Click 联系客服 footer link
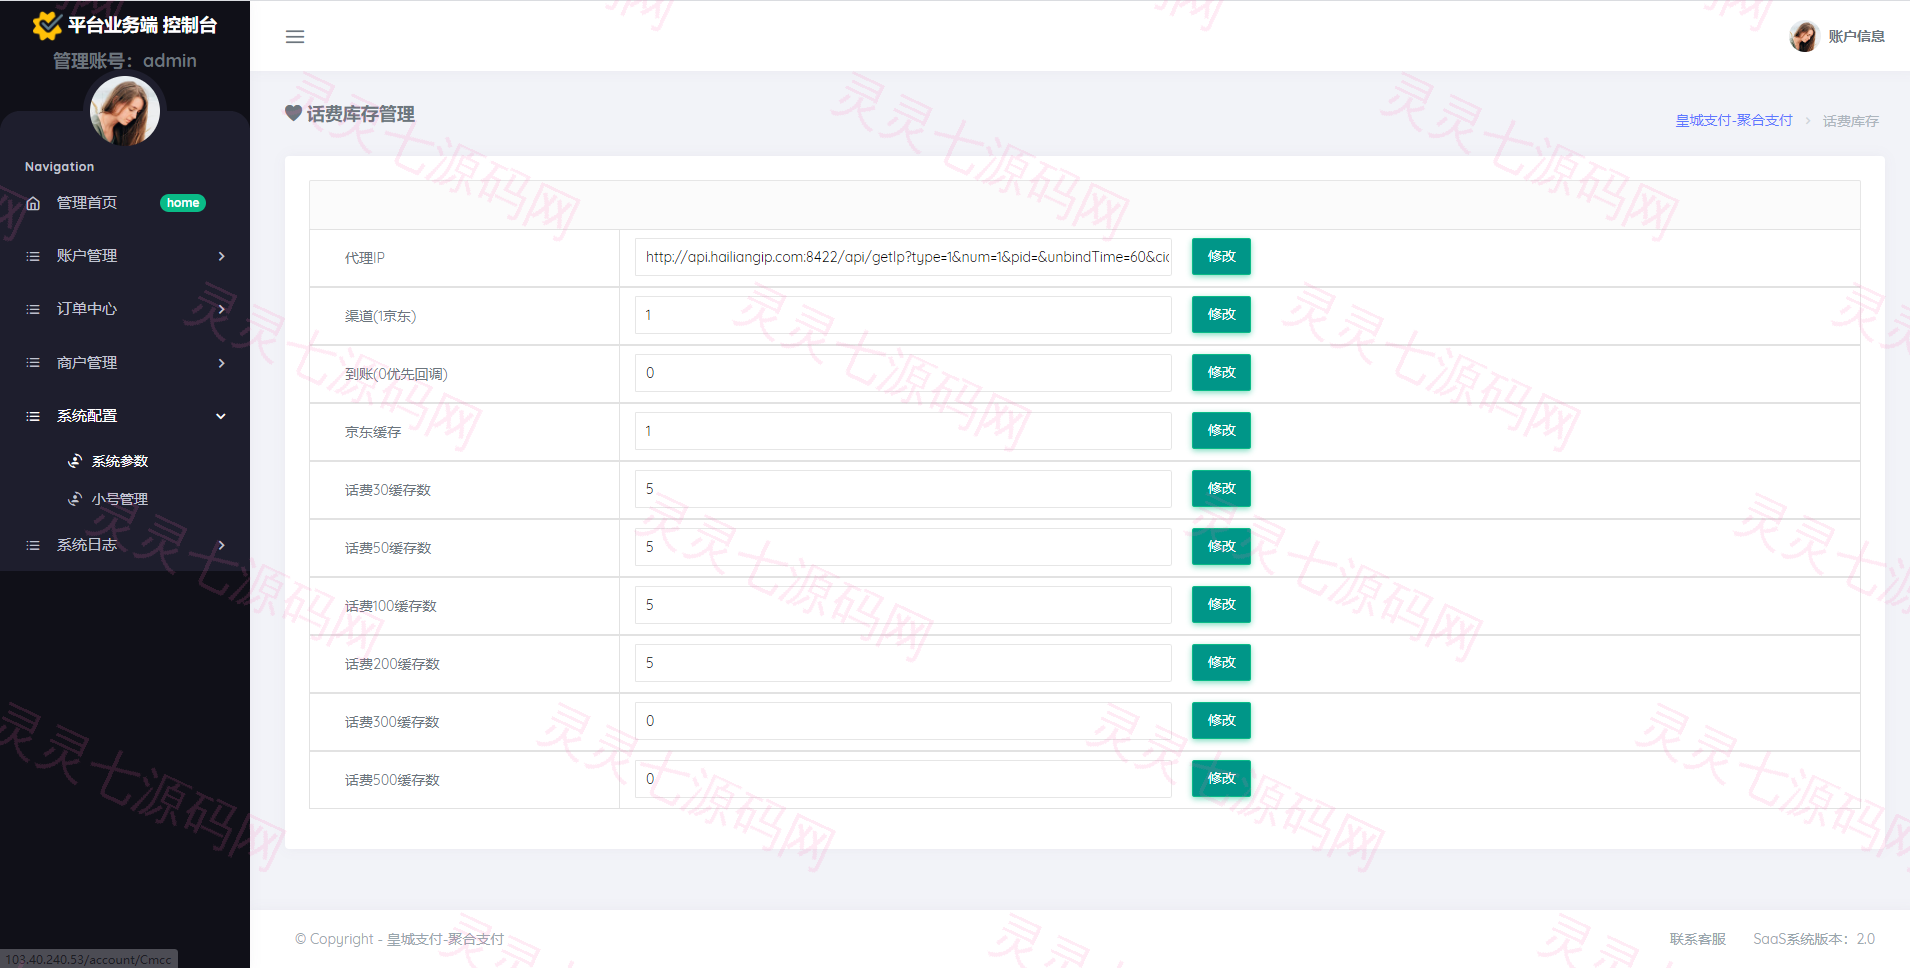 click(x=1697, y=939)
